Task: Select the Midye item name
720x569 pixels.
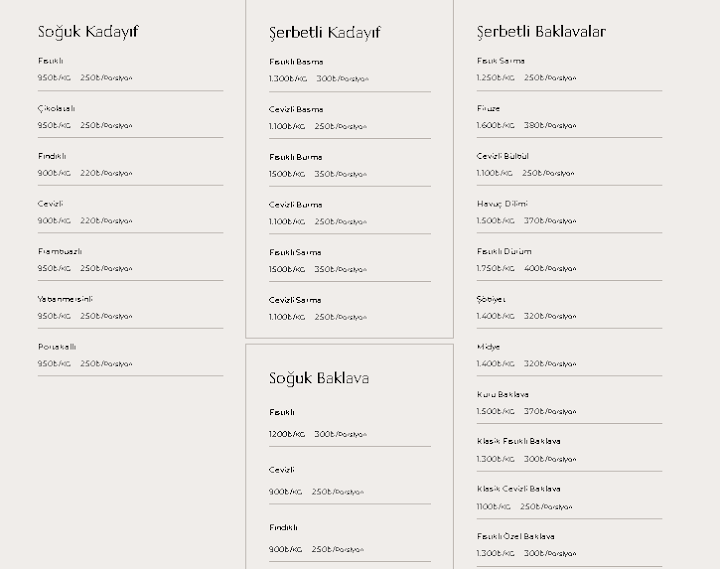Action: pyautogui.click(x=489, y=347)
